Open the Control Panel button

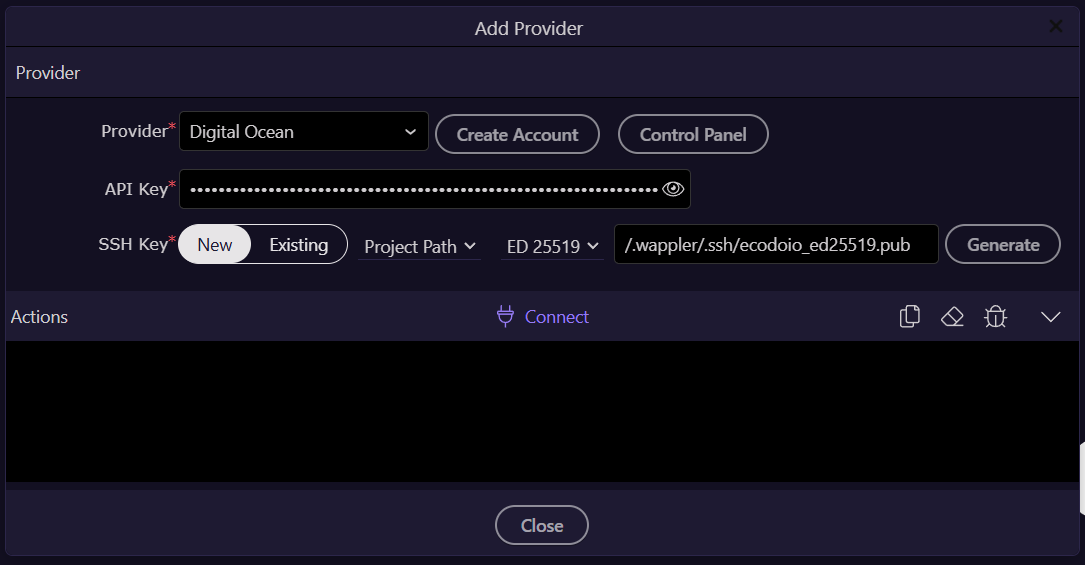pos(693,135)
